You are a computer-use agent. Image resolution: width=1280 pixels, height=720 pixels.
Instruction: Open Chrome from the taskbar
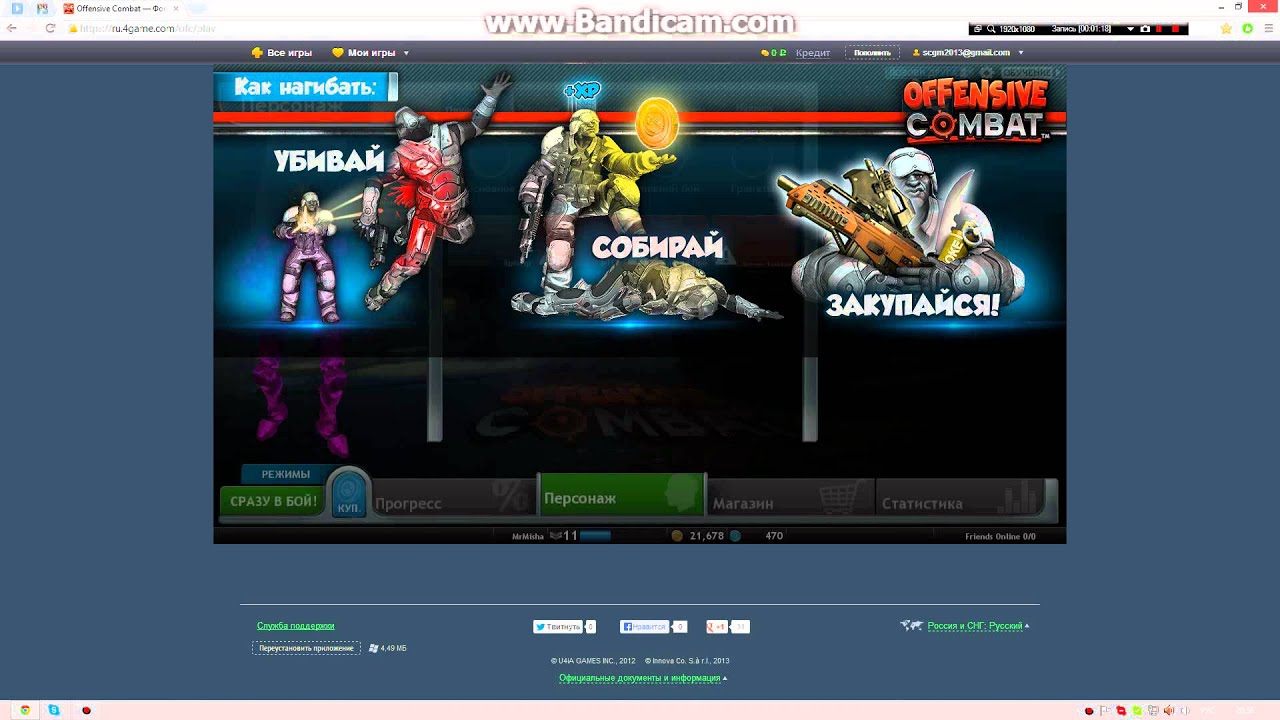(25, 710)
